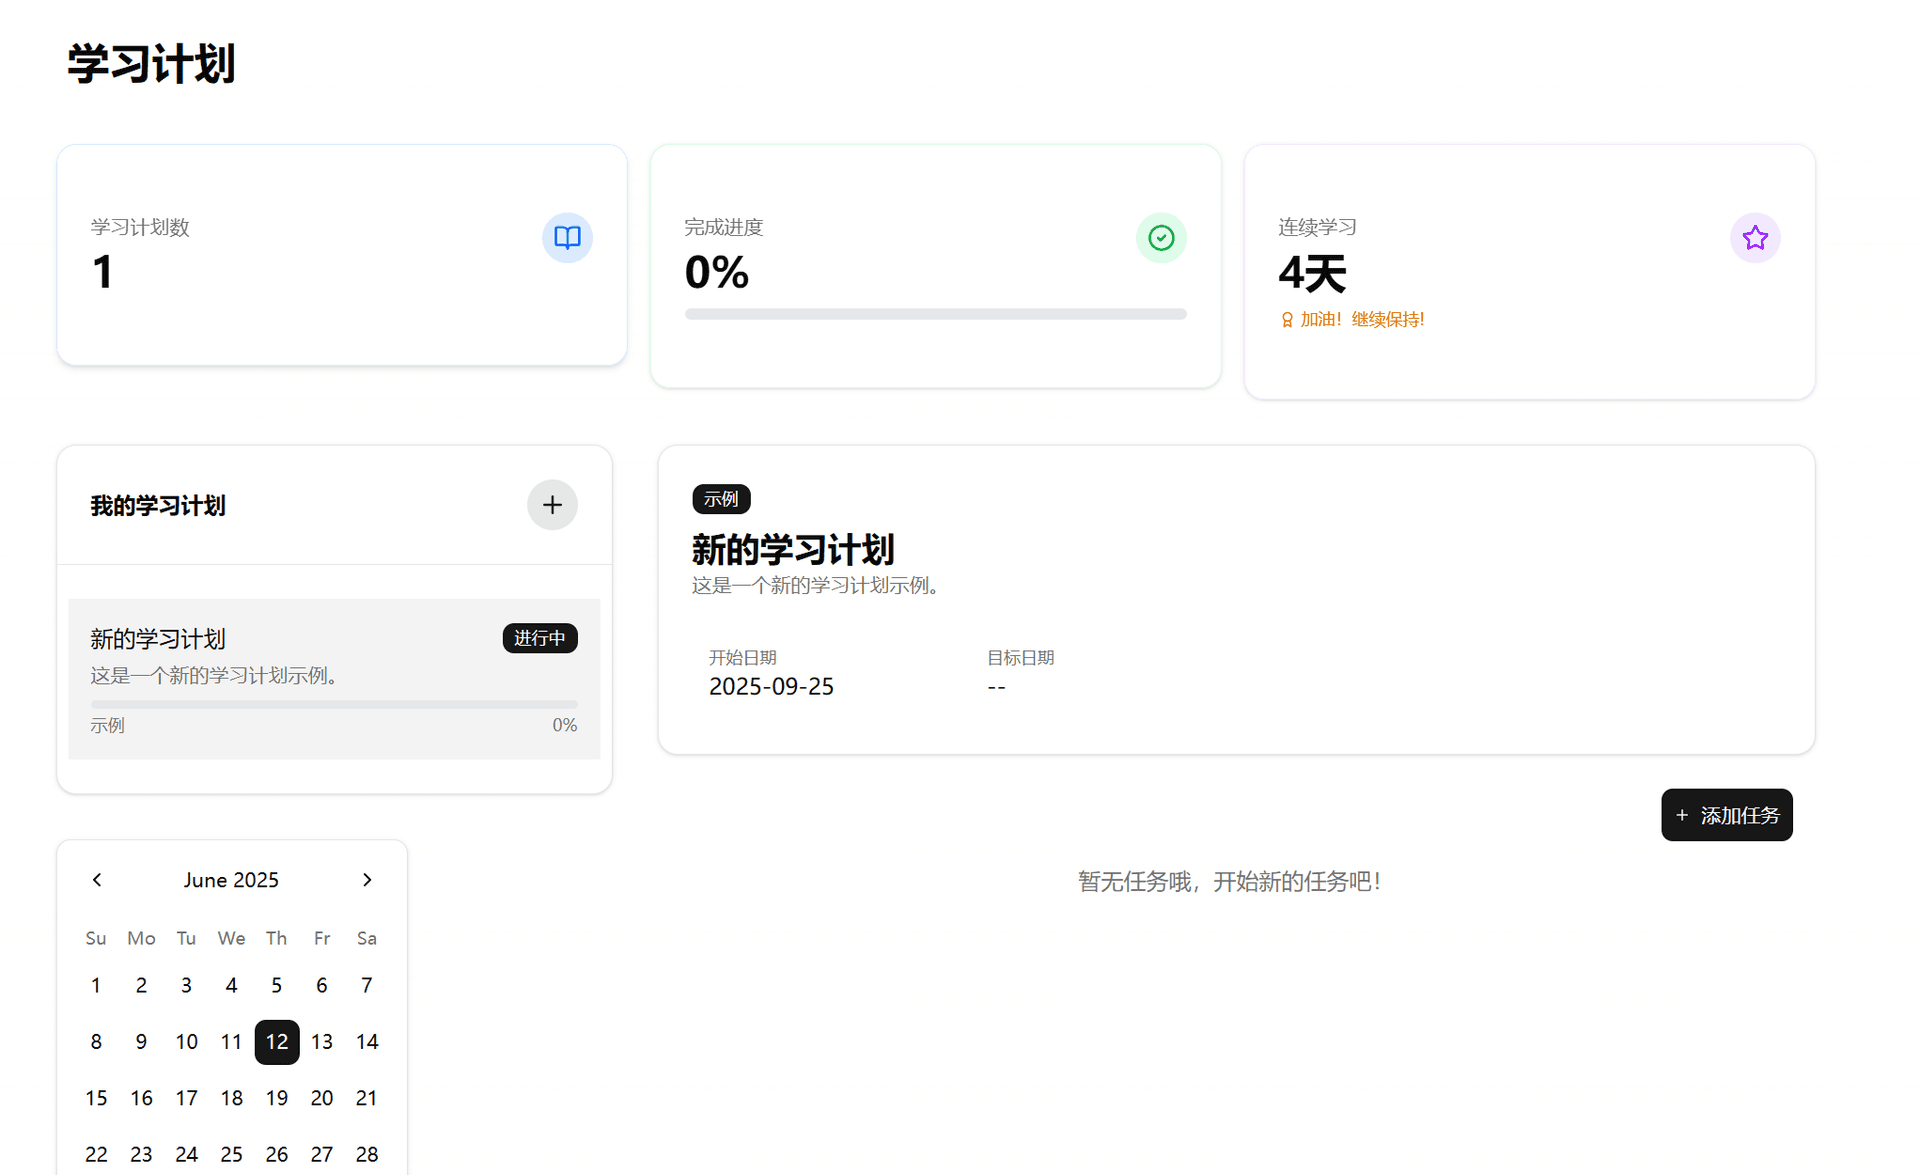The image size is (1920, 1175).
Task: Click the purple star streak icon
Action: tap(1754, 238)
